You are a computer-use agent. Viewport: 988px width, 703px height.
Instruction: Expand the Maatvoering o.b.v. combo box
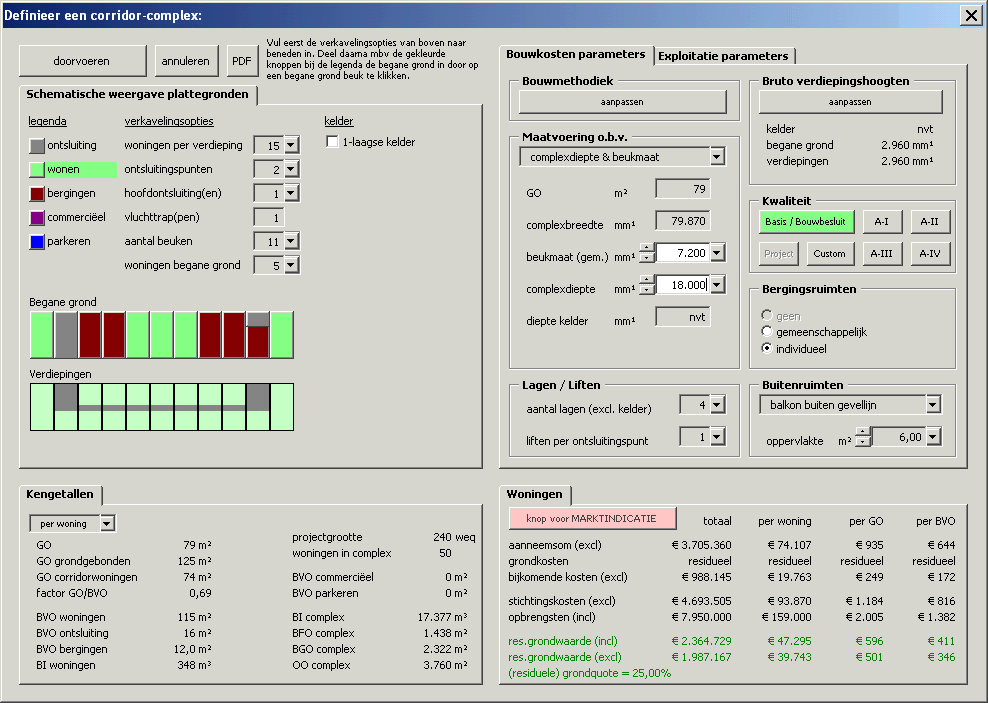tap(716, 157)
